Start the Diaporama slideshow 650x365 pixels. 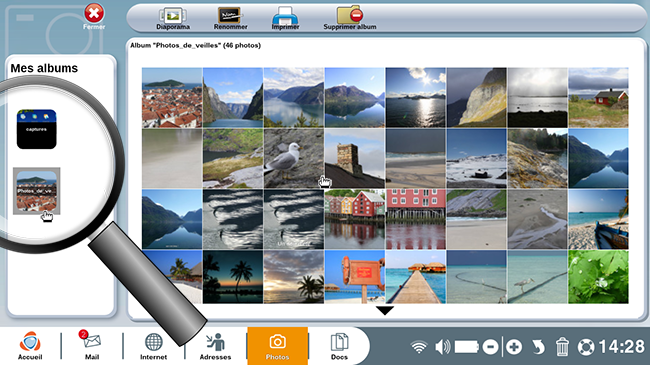coord(173,19)
